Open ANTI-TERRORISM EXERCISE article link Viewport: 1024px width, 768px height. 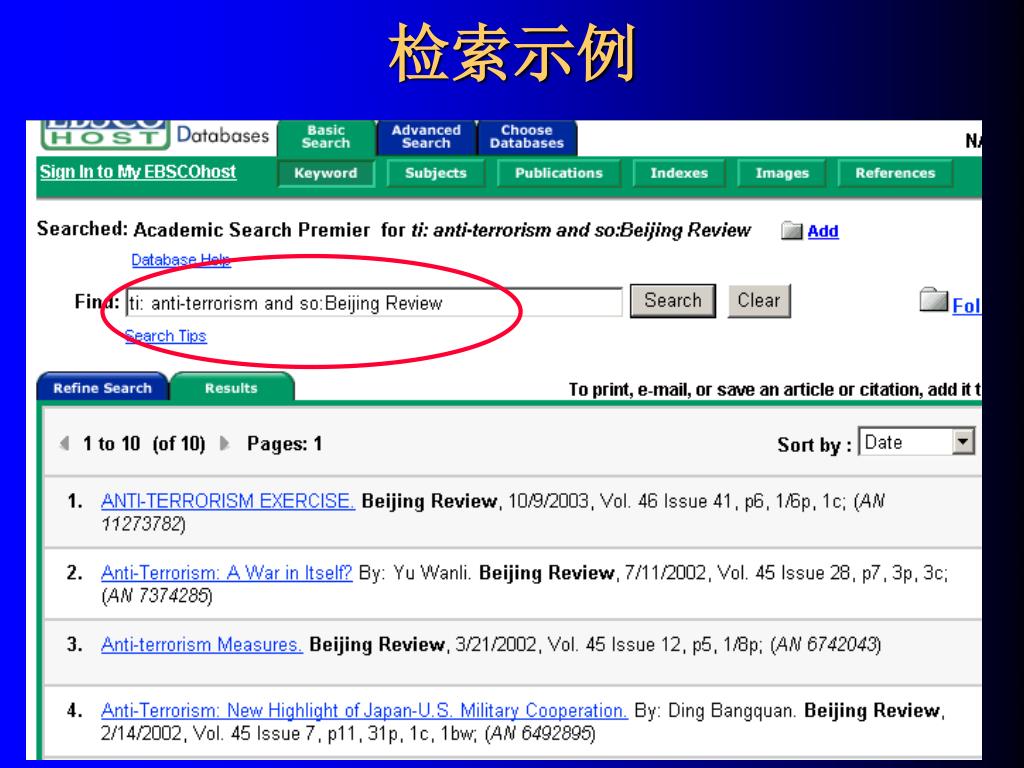coord(228,501)
